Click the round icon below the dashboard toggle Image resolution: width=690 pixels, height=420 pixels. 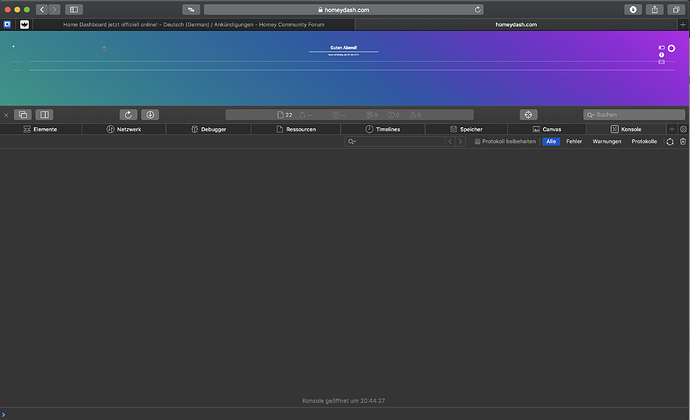(661, 55)
